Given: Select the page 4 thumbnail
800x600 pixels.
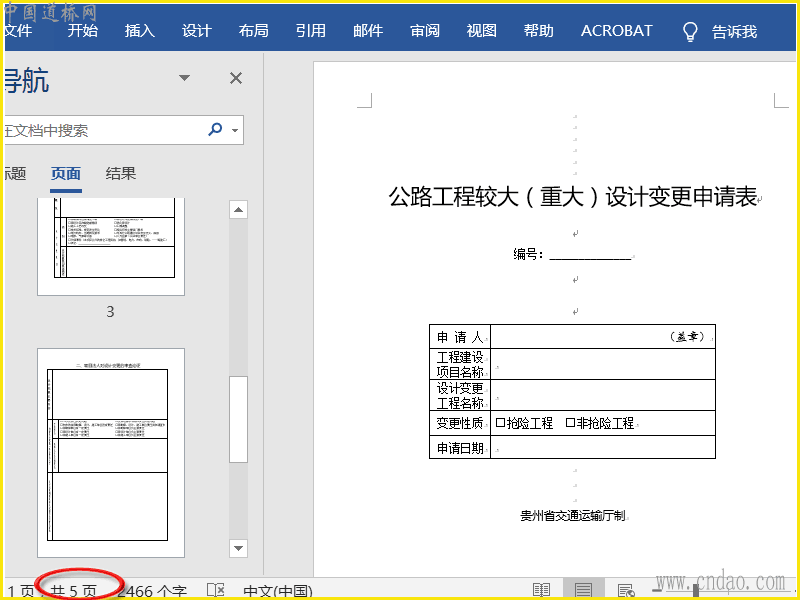Looking at the screenshot, I should pyautogui.click(x=111, y=453).
